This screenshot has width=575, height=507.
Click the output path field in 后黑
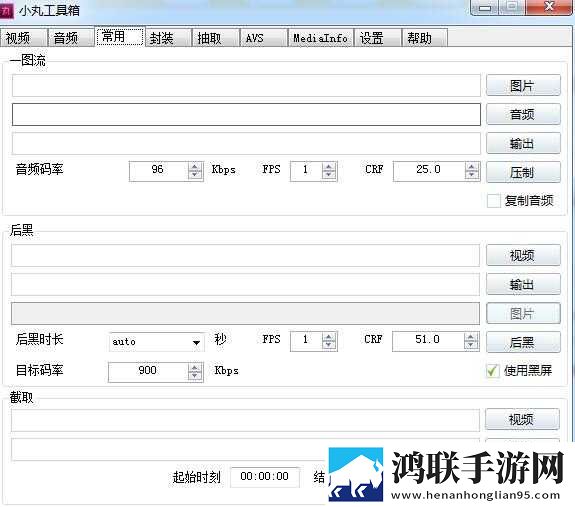point(245,284)
